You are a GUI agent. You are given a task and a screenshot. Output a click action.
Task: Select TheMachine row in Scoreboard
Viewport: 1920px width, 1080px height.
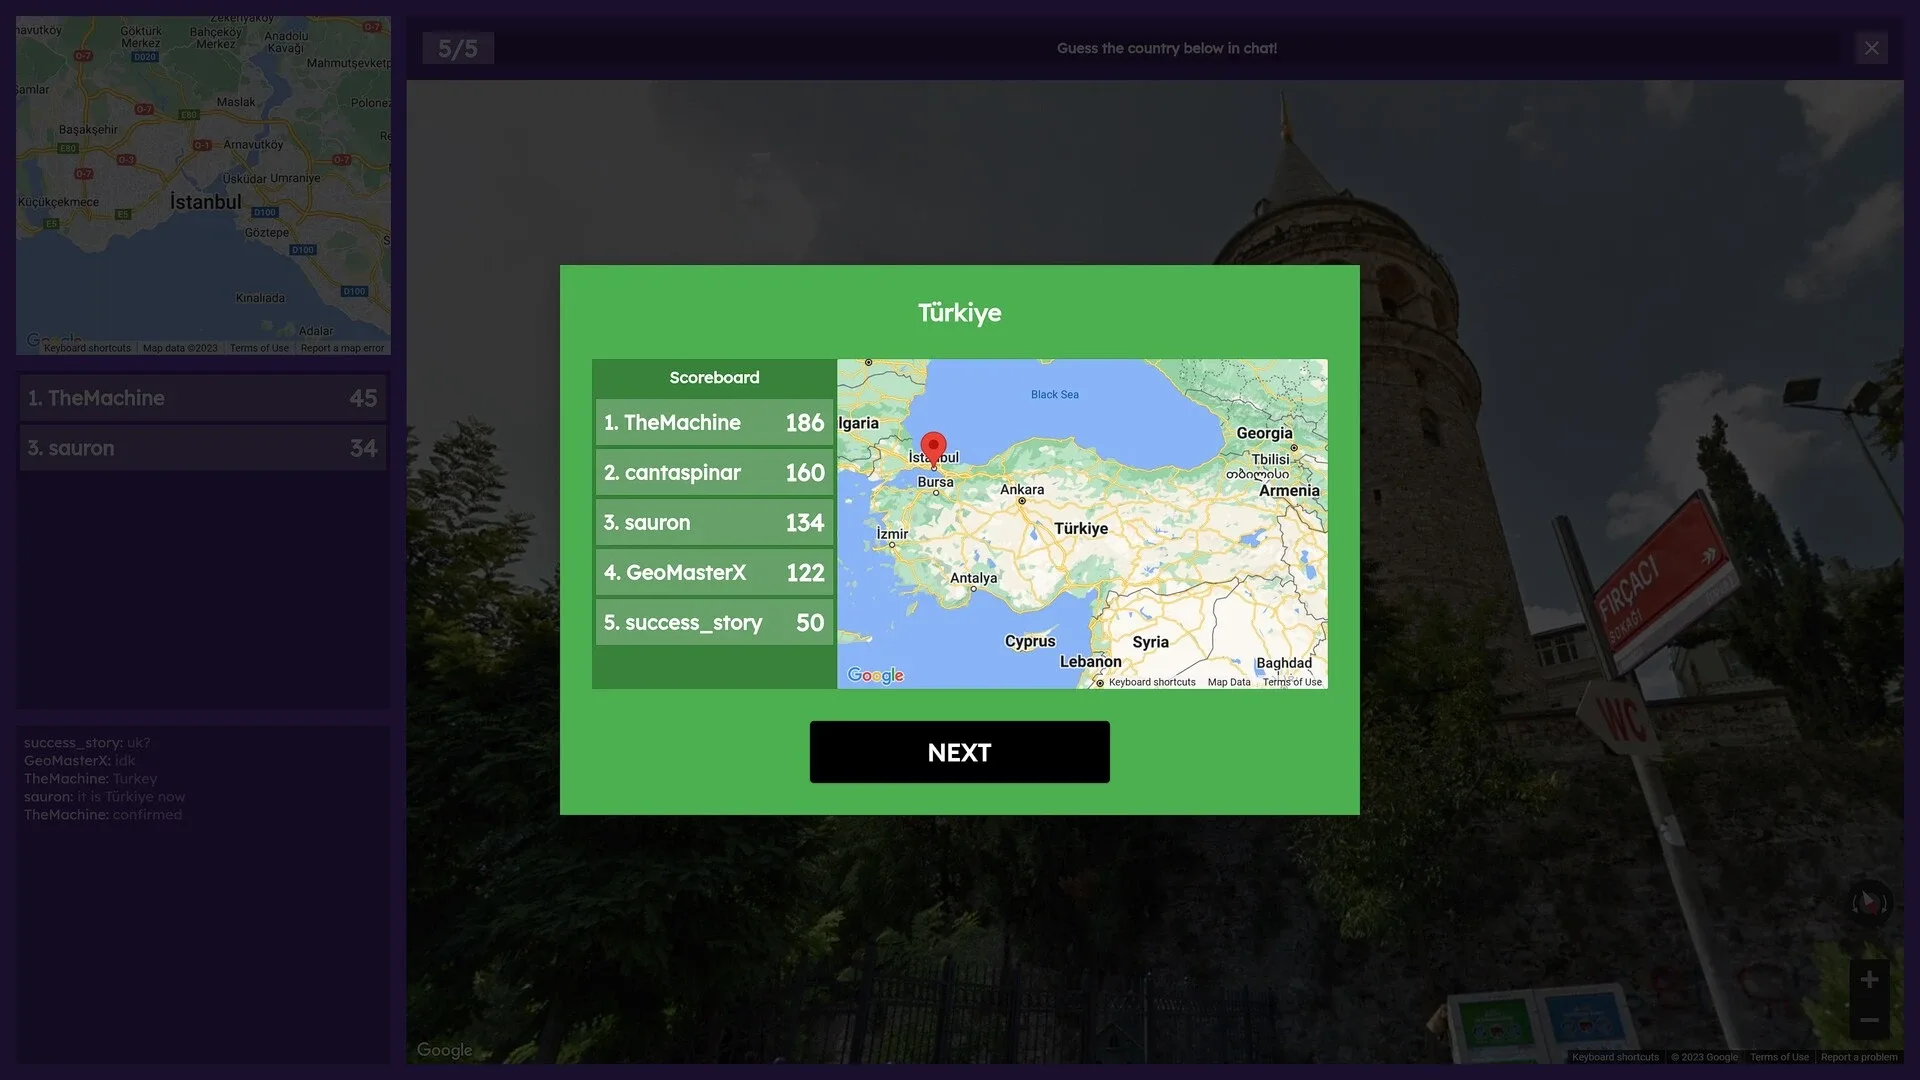pyautogui.click(x=714, y=423)
